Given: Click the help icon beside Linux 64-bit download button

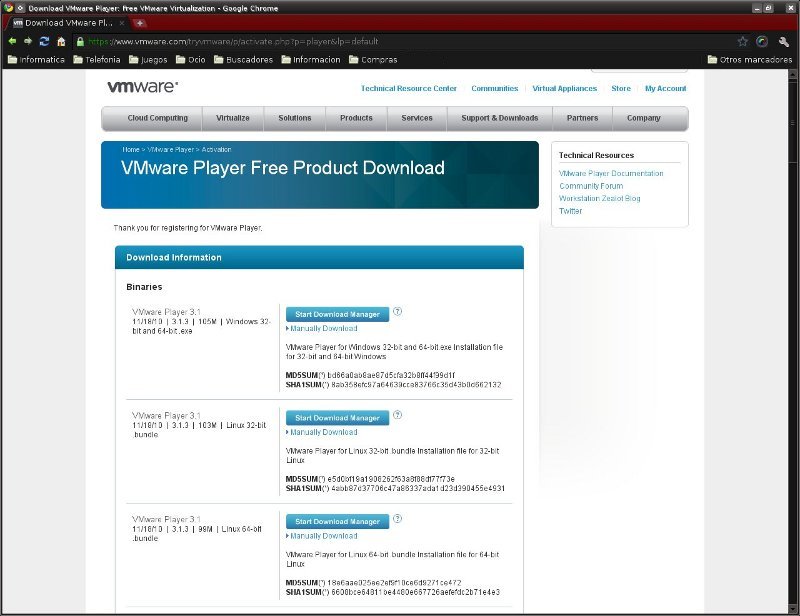Looking at the screenshot, I should (397, 519).
